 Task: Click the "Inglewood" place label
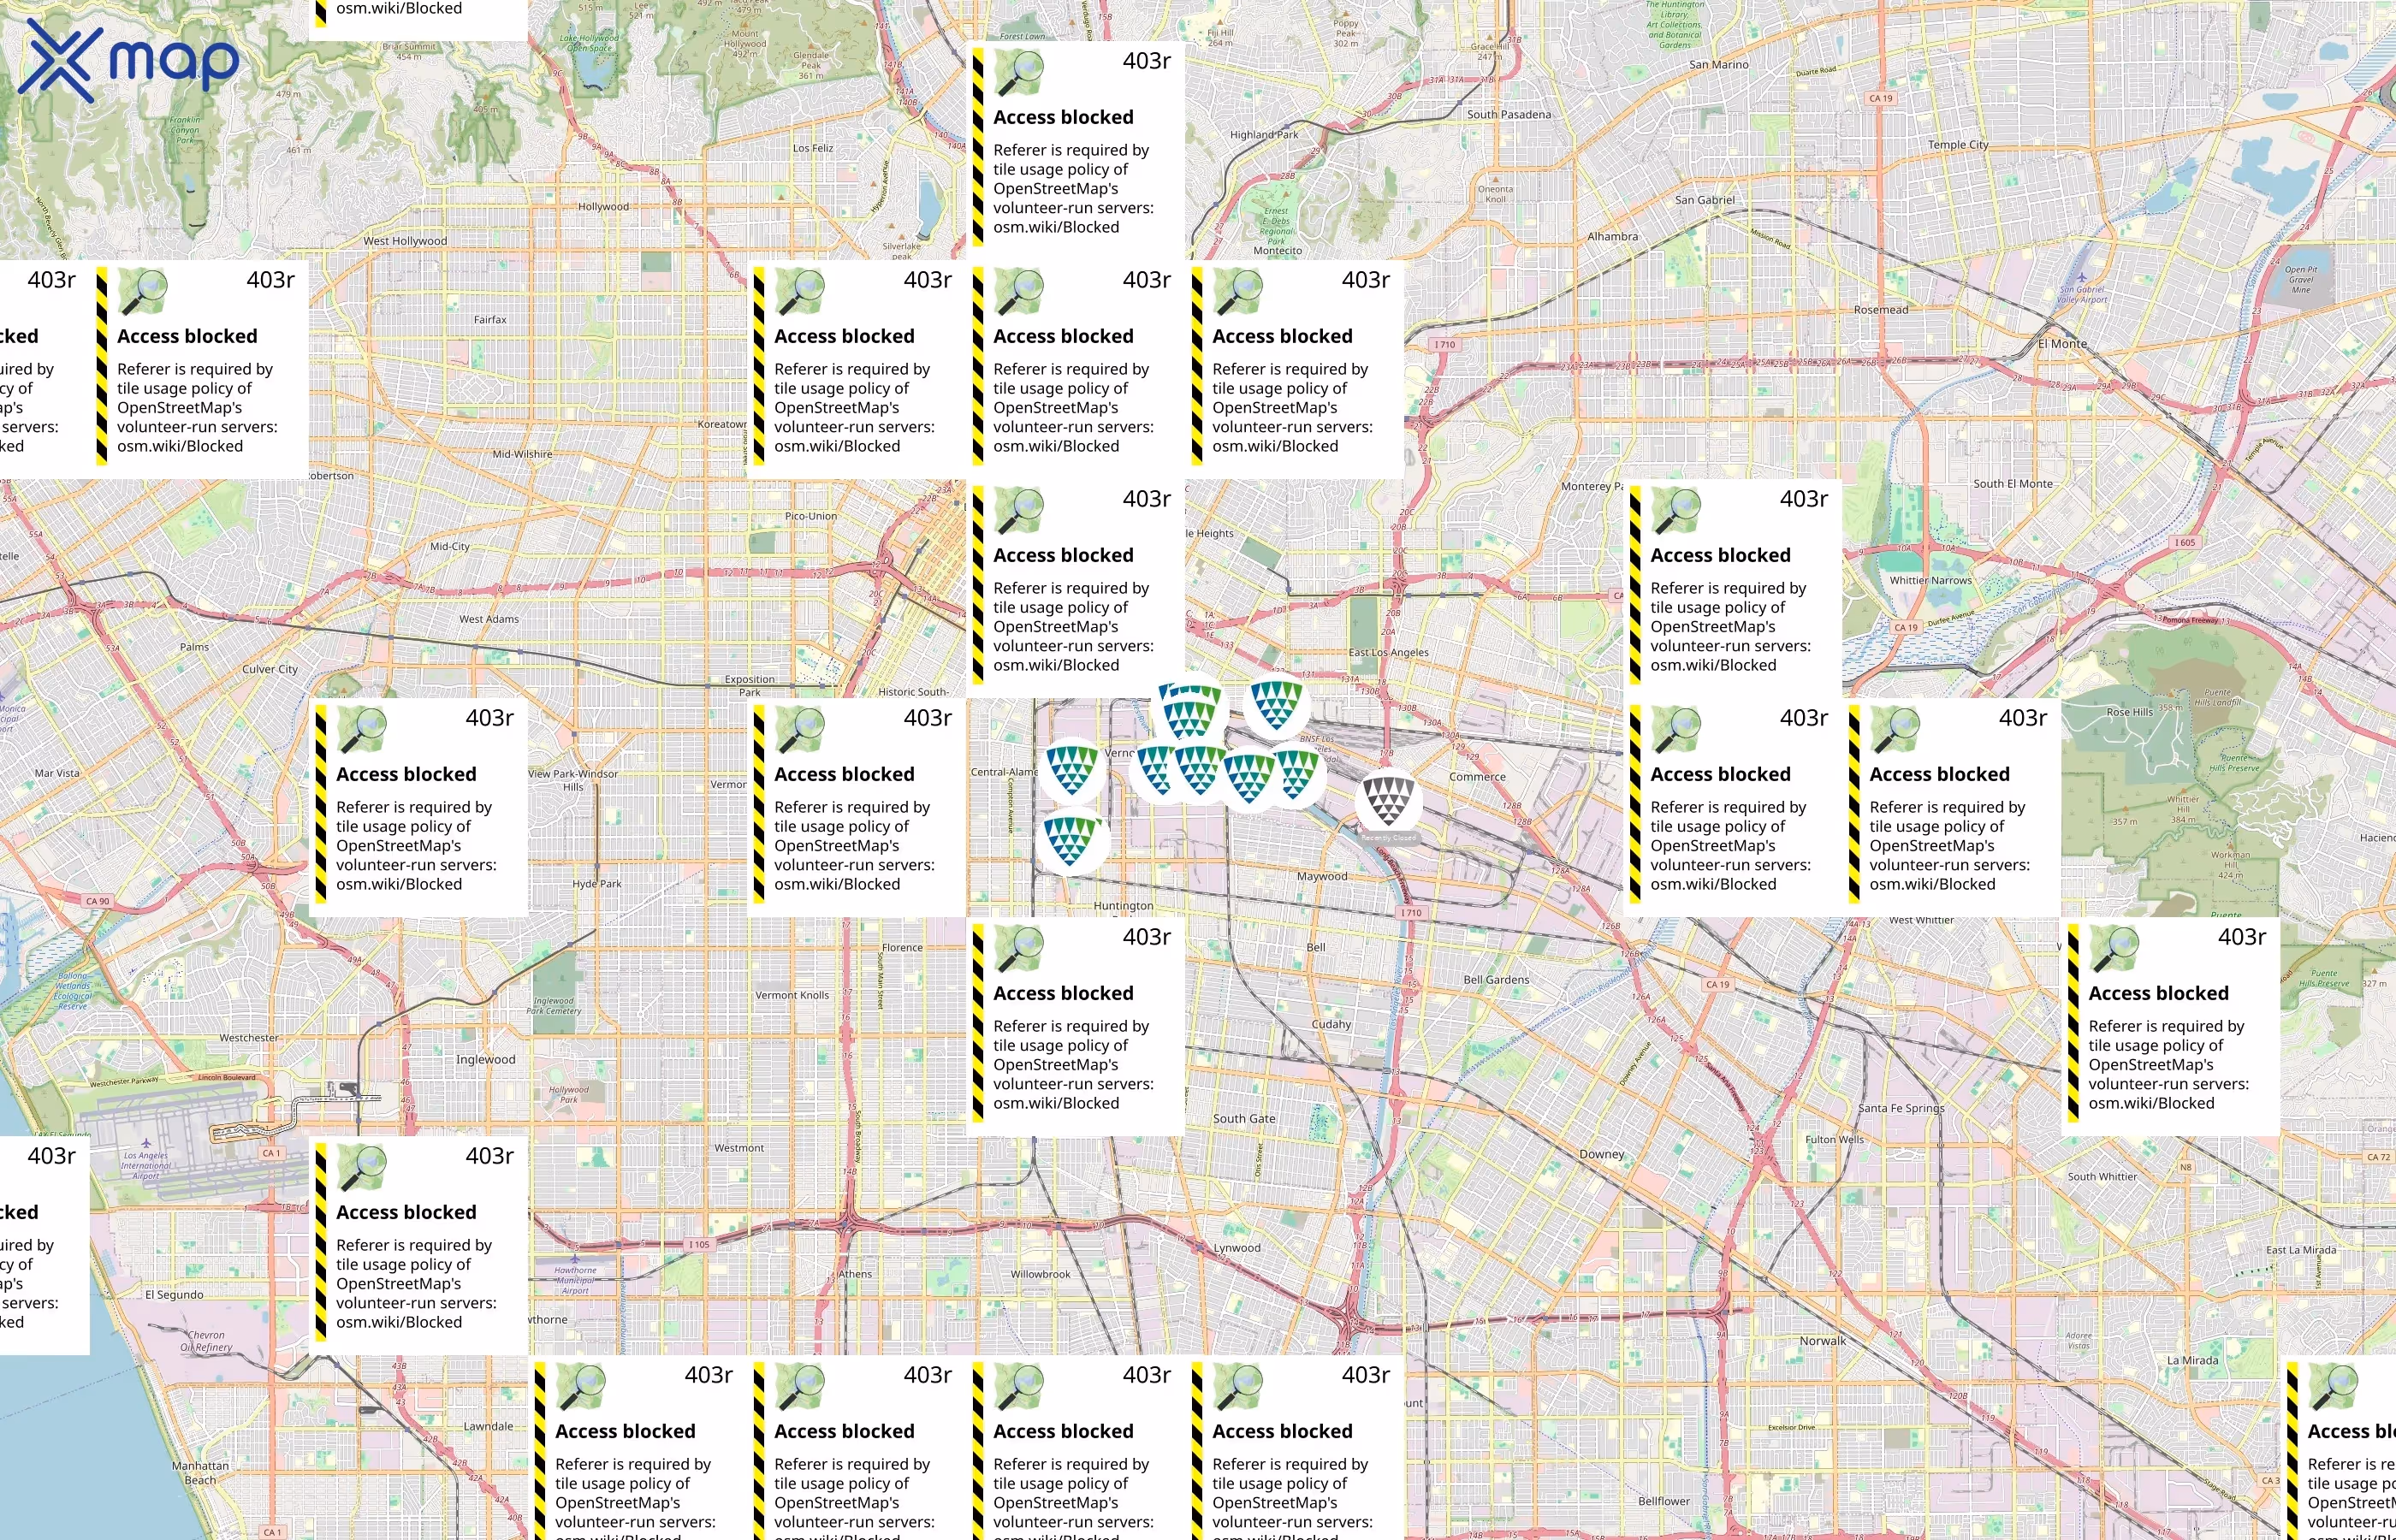coord(486,1060)
